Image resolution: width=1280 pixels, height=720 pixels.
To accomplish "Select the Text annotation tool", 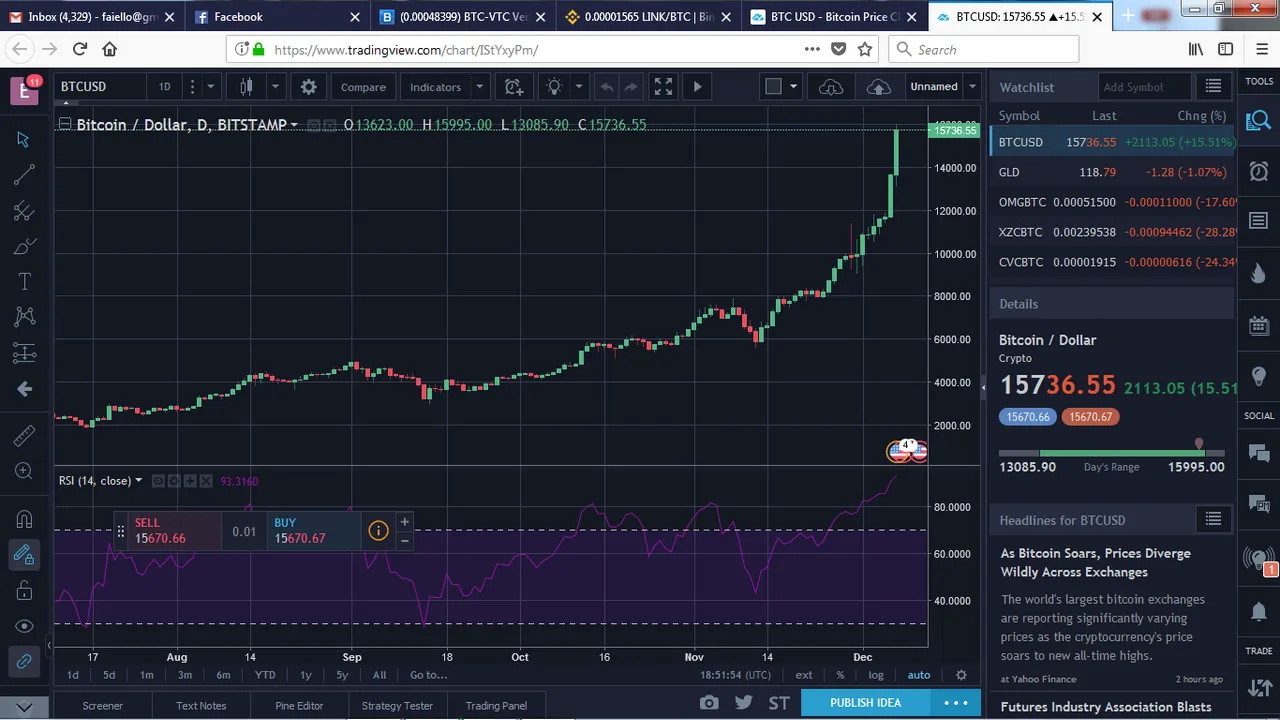I will click(x=24, y=282).
